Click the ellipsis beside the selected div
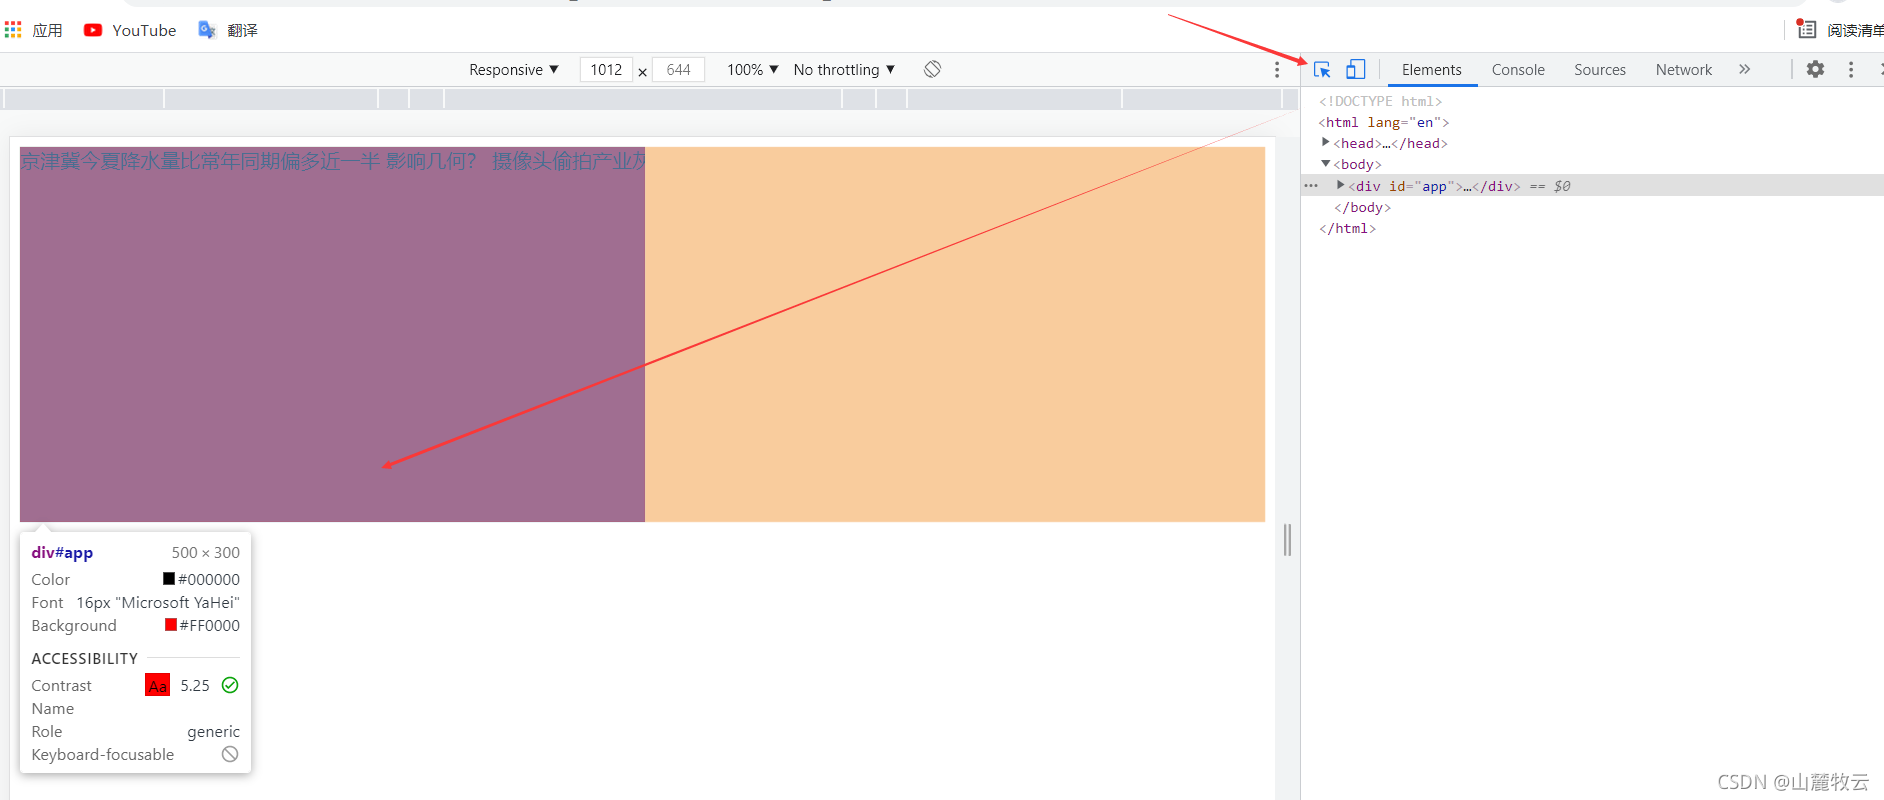Screen dimensions: 1884x800 point(1311,185)
